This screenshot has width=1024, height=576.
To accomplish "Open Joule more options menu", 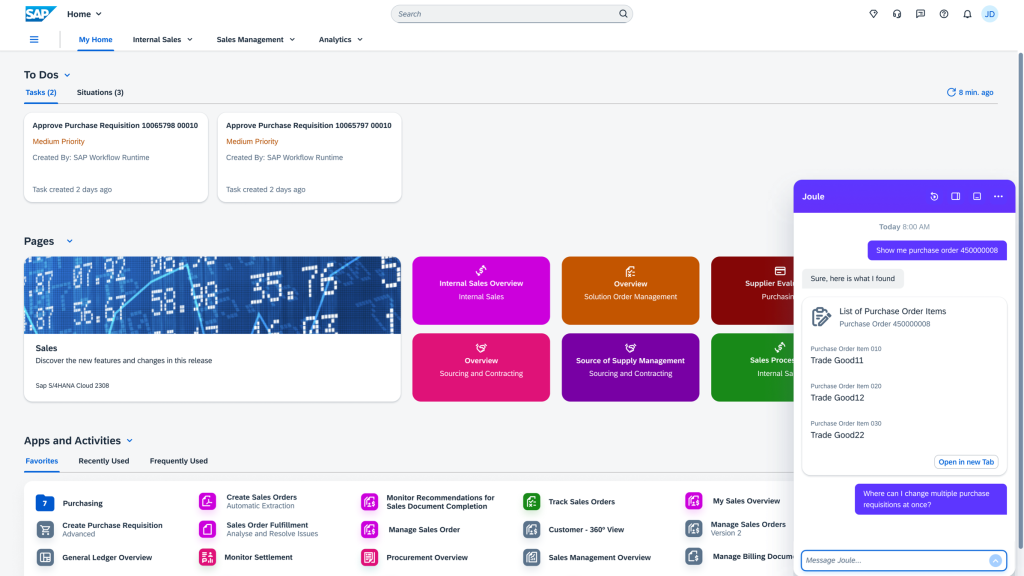I will (x=999, y=197).
